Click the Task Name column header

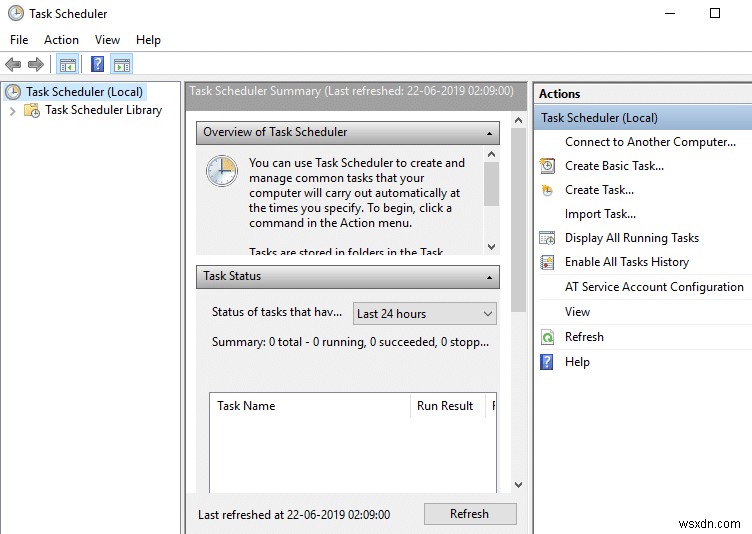pos(310,406)
